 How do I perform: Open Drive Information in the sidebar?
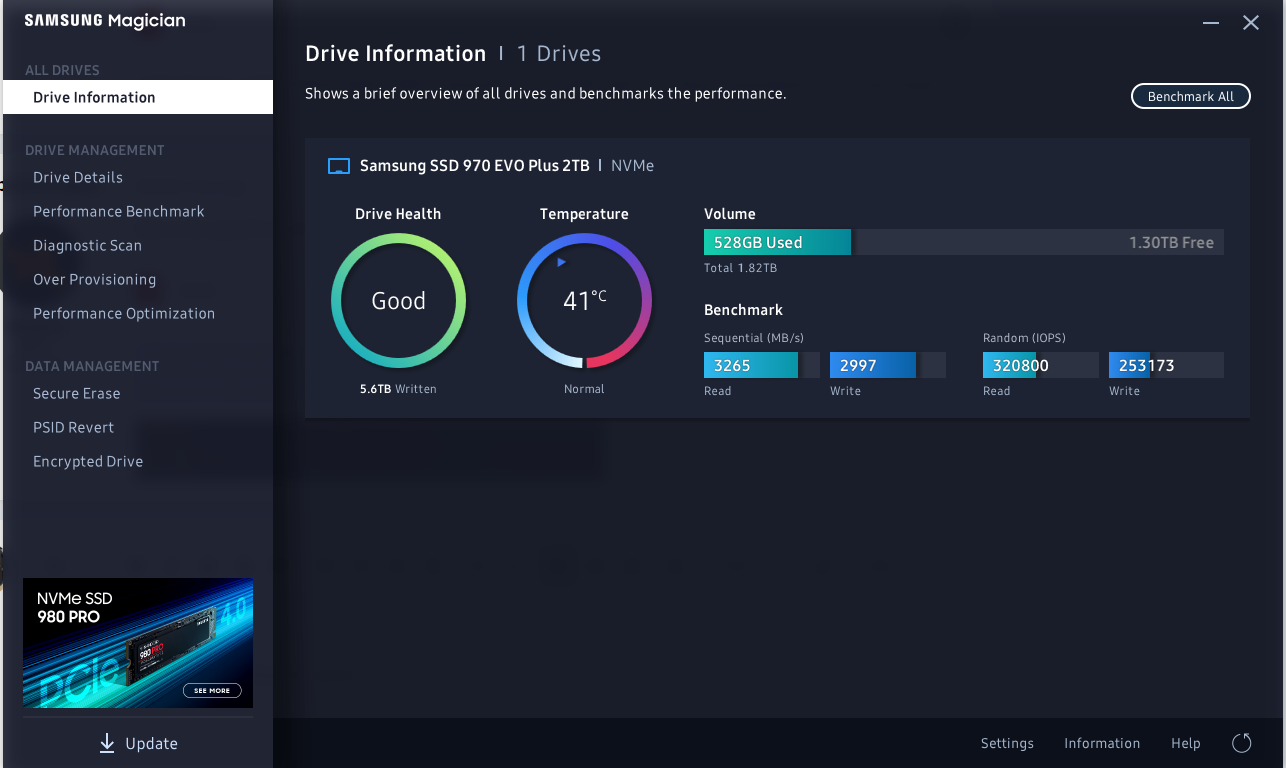click(138, 97)
